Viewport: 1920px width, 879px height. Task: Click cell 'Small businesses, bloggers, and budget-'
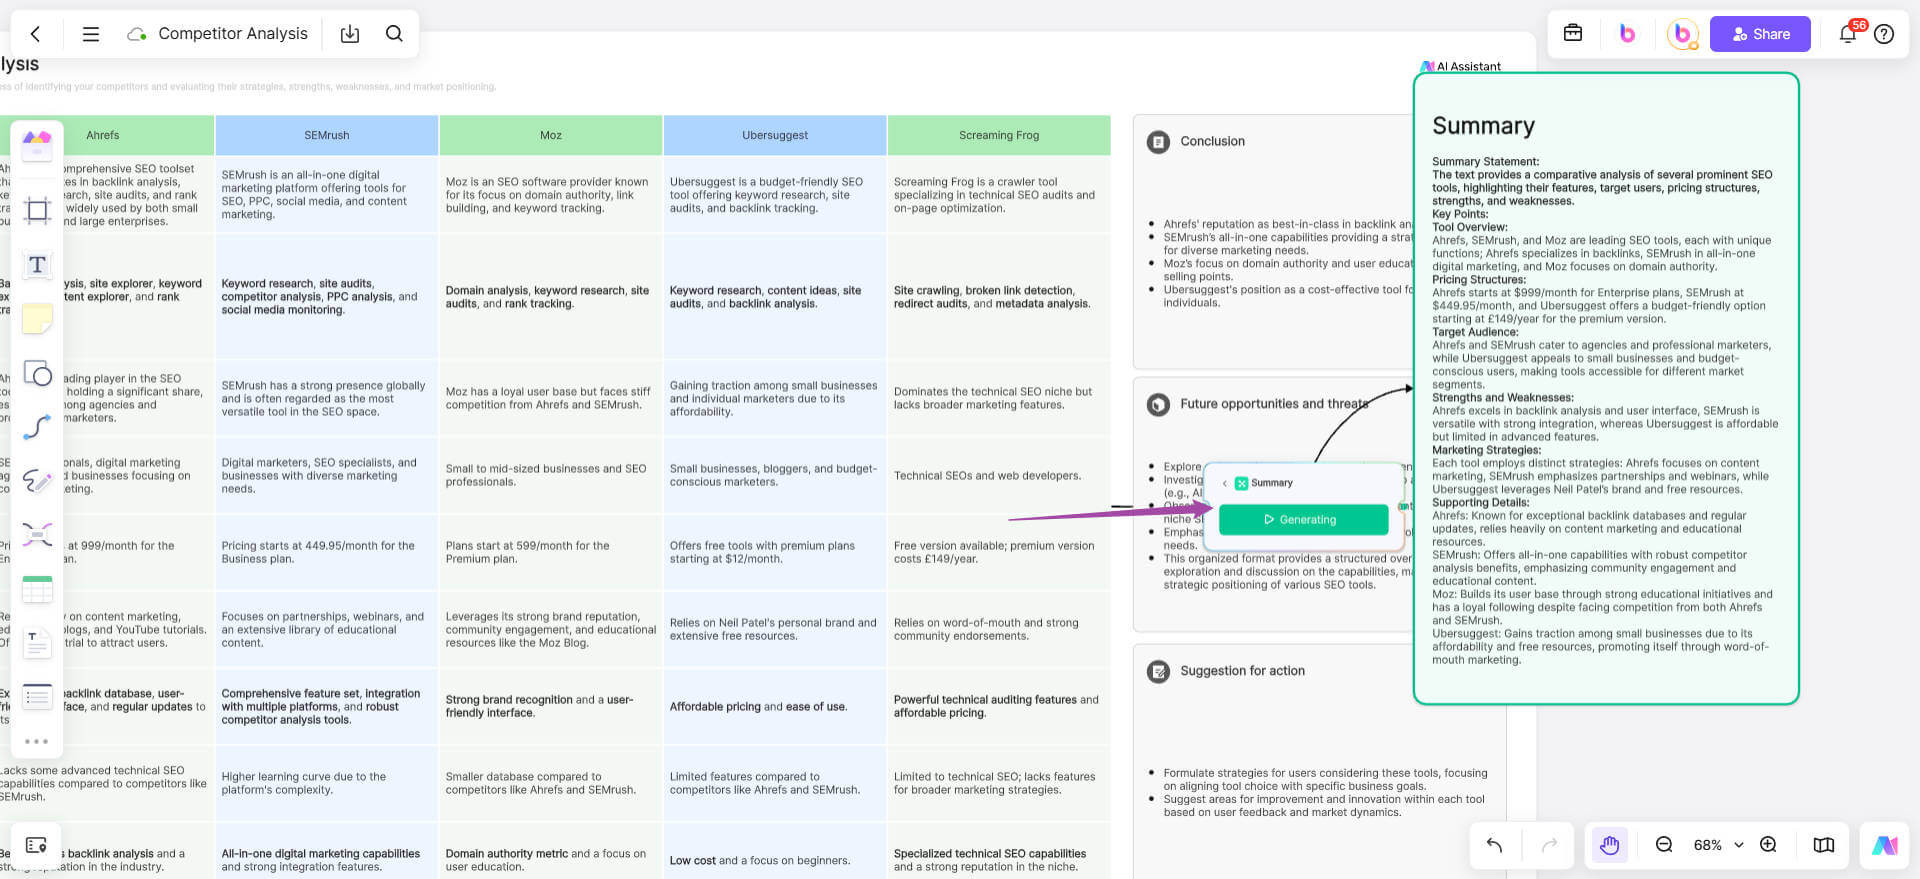(773, 475)
